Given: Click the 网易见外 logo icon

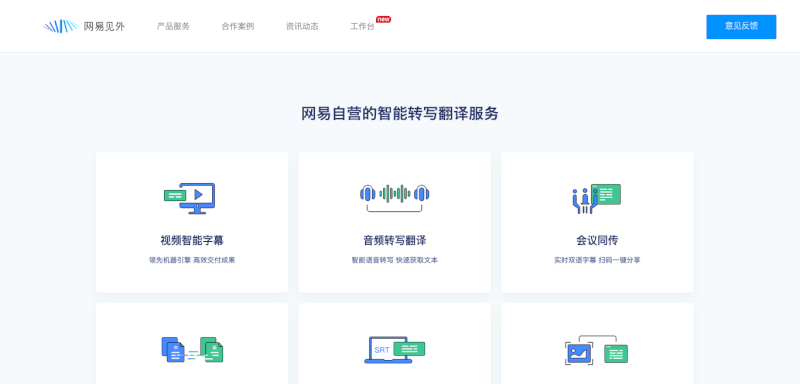Looking at the screenshot, I should (x=60, y=27).
